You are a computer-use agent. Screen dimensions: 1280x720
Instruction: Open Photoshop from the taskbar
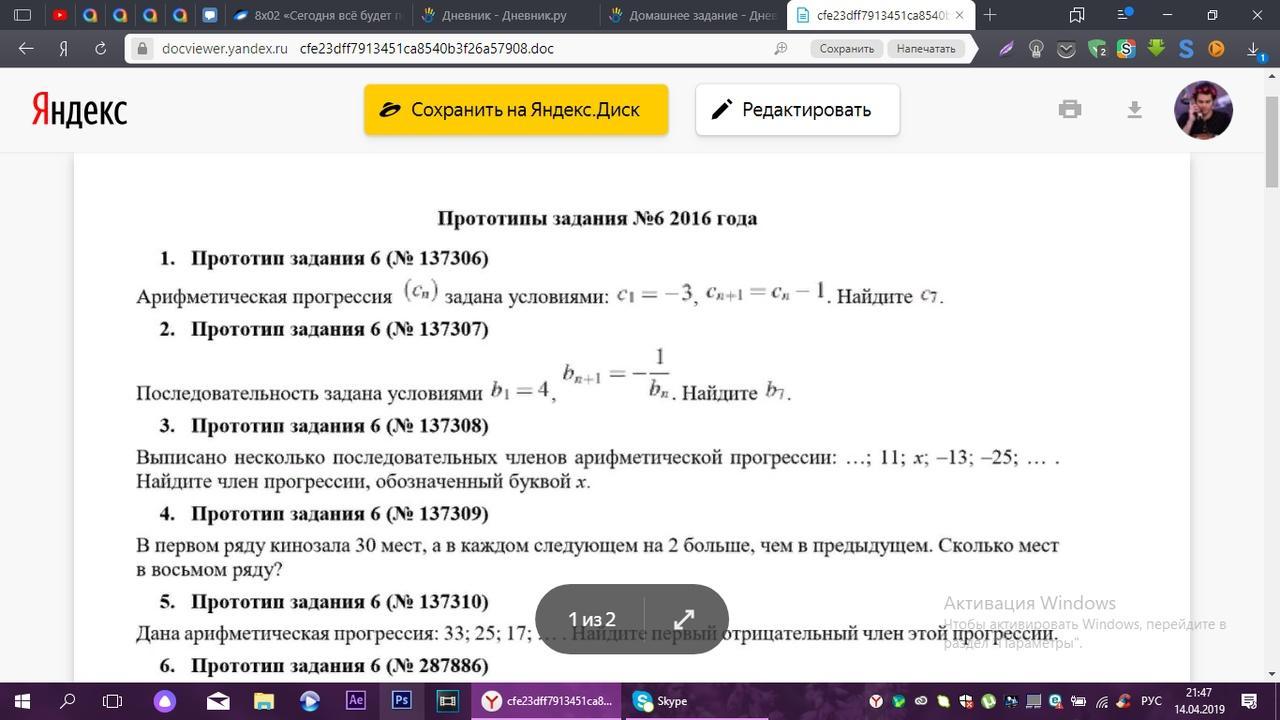point(401,701)
